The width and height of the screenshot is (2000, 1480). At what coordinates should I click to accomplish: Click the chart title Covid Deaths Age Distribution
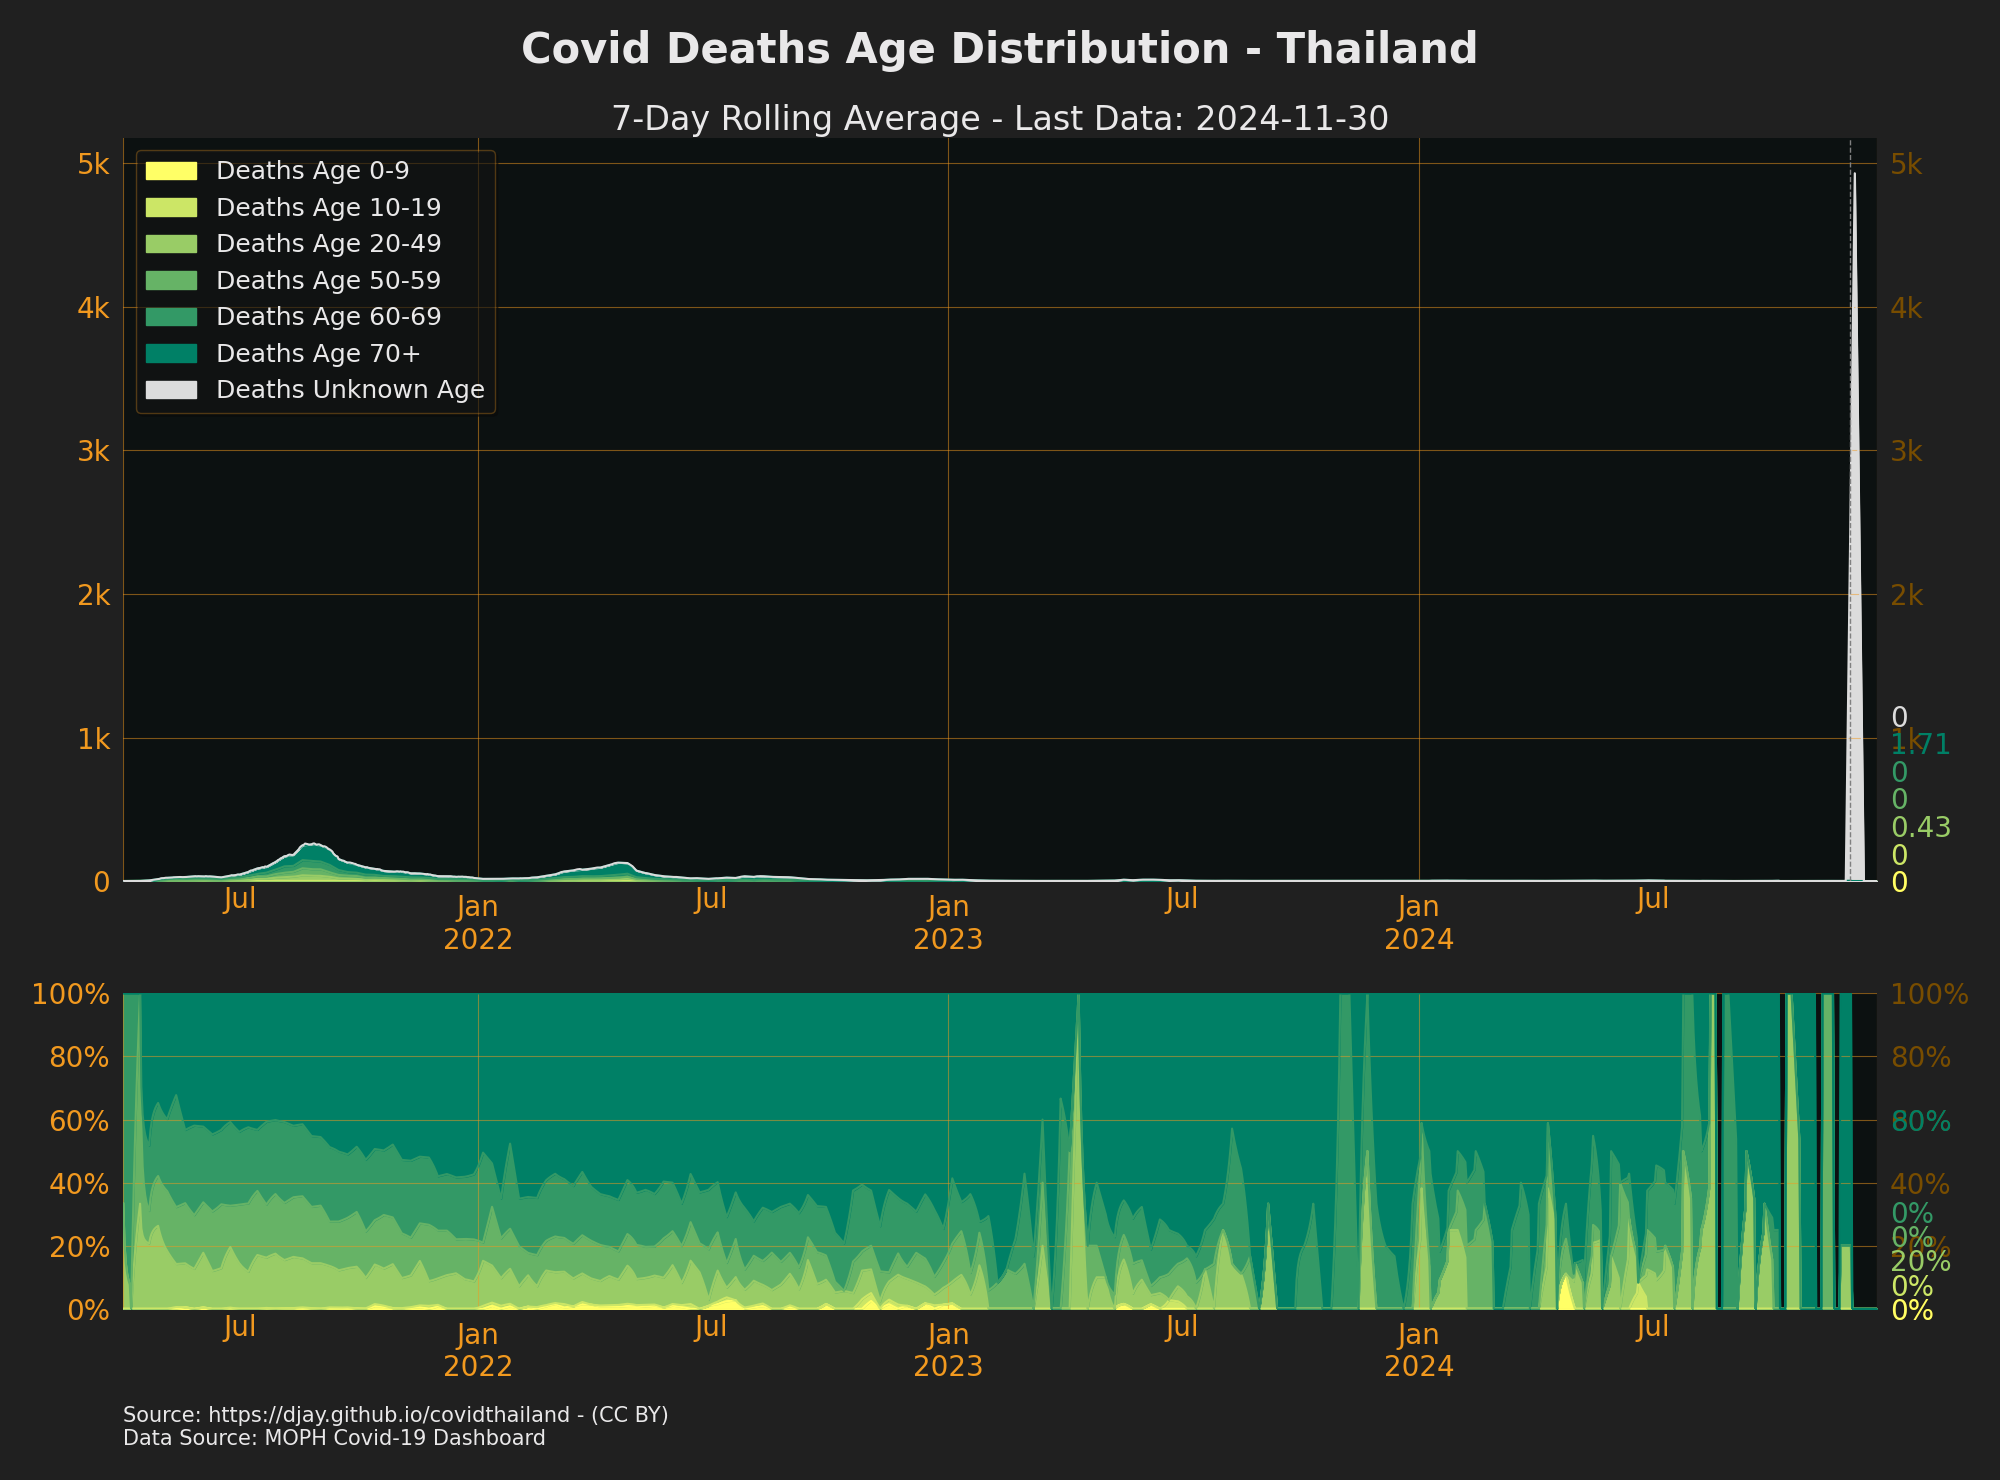pos(999,49)
